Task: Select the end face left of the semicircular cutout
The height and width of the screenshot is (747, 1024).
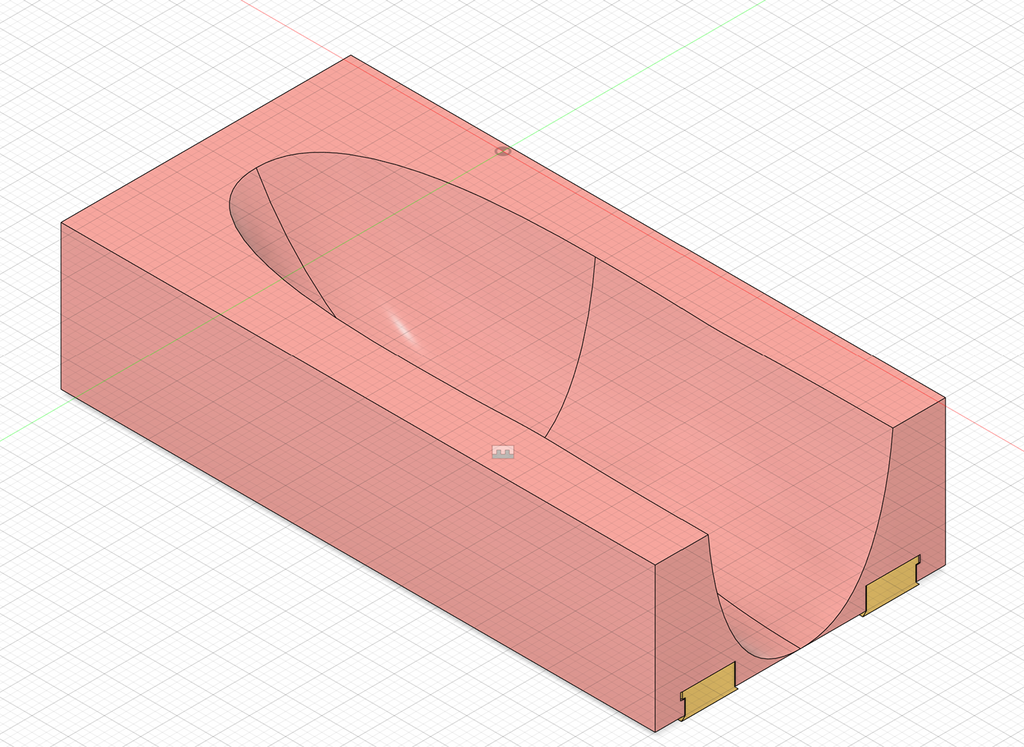Action: 682,627
